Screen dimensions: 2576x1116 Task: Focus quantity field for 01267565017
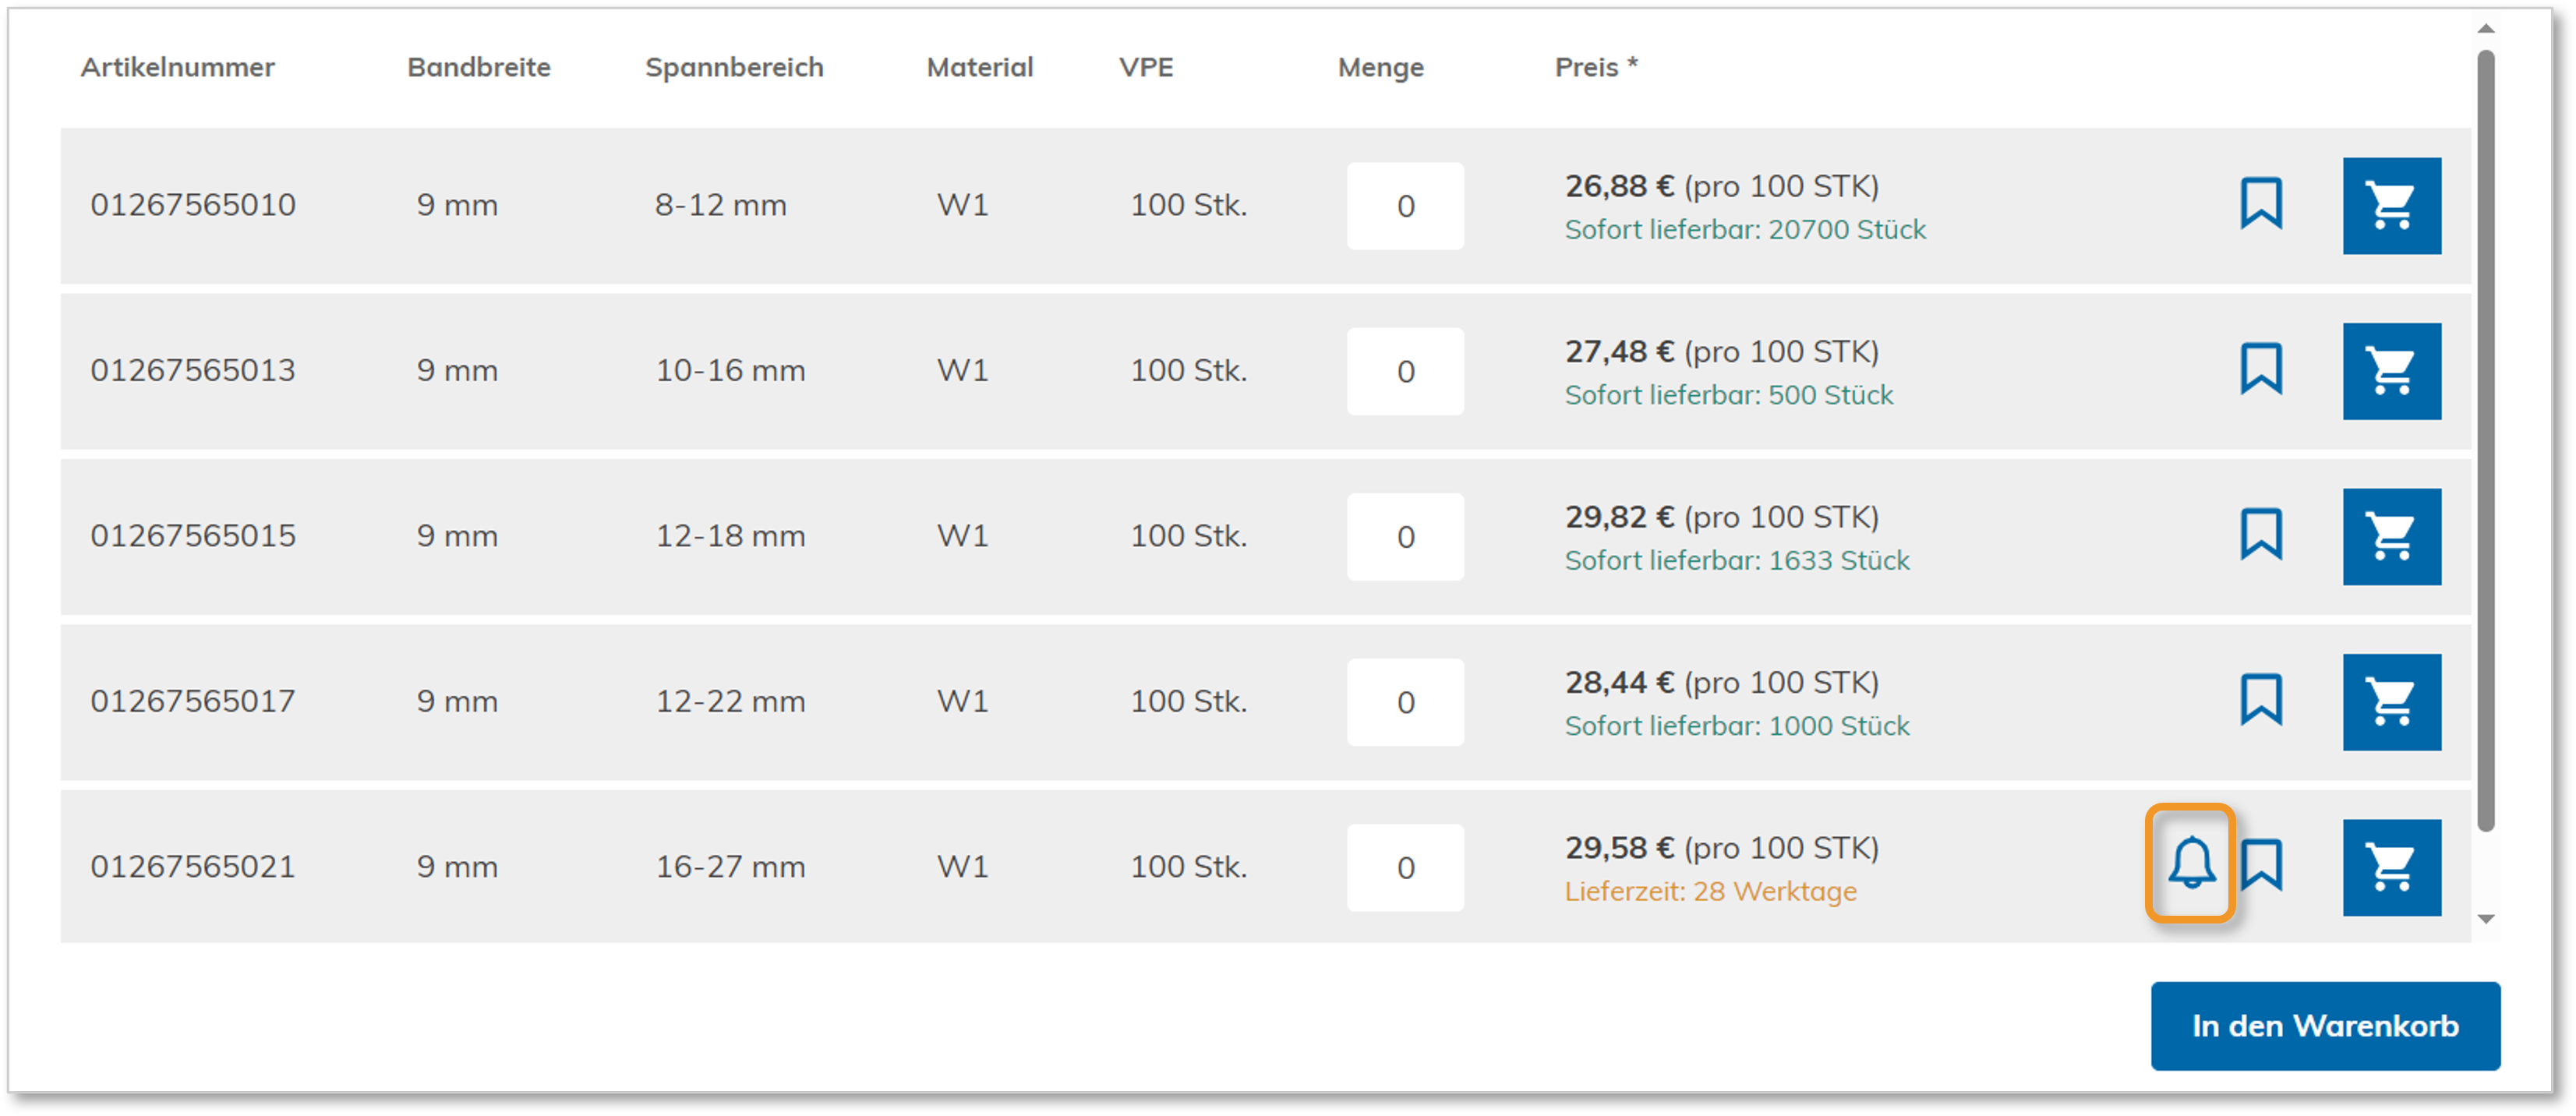pyautogui.click(x=1405, y=702)
